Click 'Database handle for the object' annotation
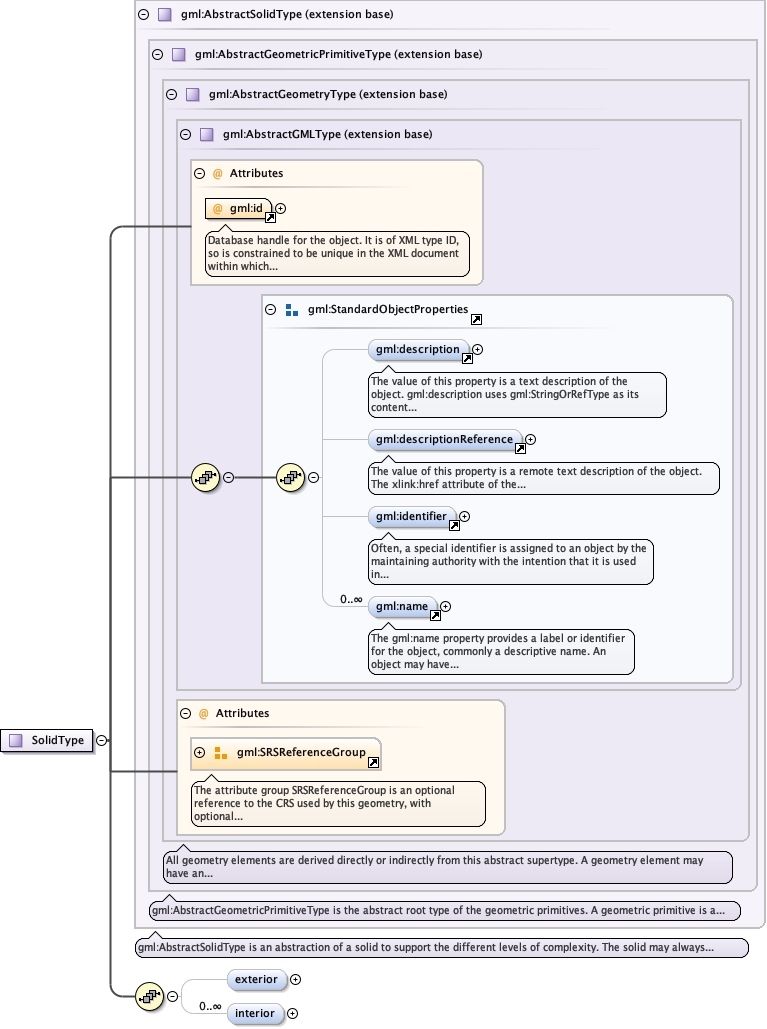Screen dimensions: 767x1029 [337, 253]
